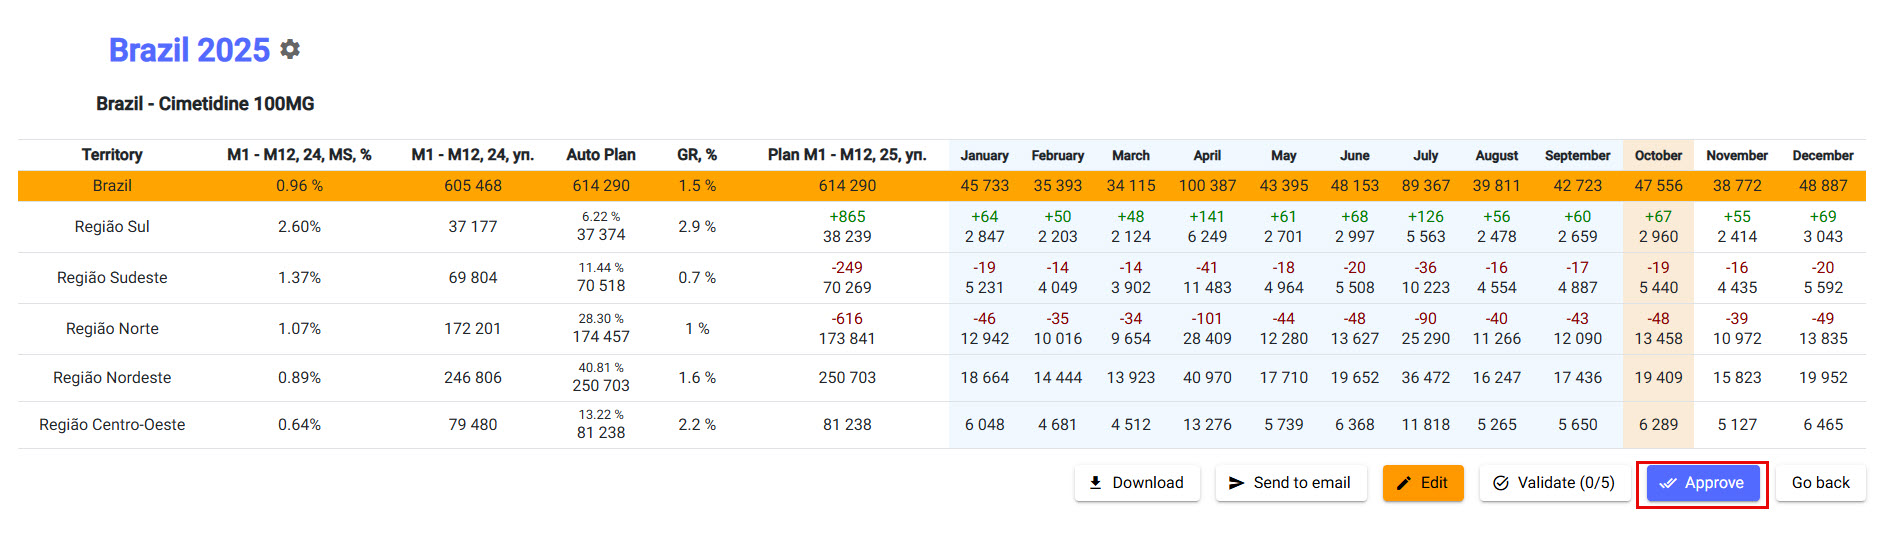
Task: Click Região Norte plan value 173 841
Action: coord(847,339)
